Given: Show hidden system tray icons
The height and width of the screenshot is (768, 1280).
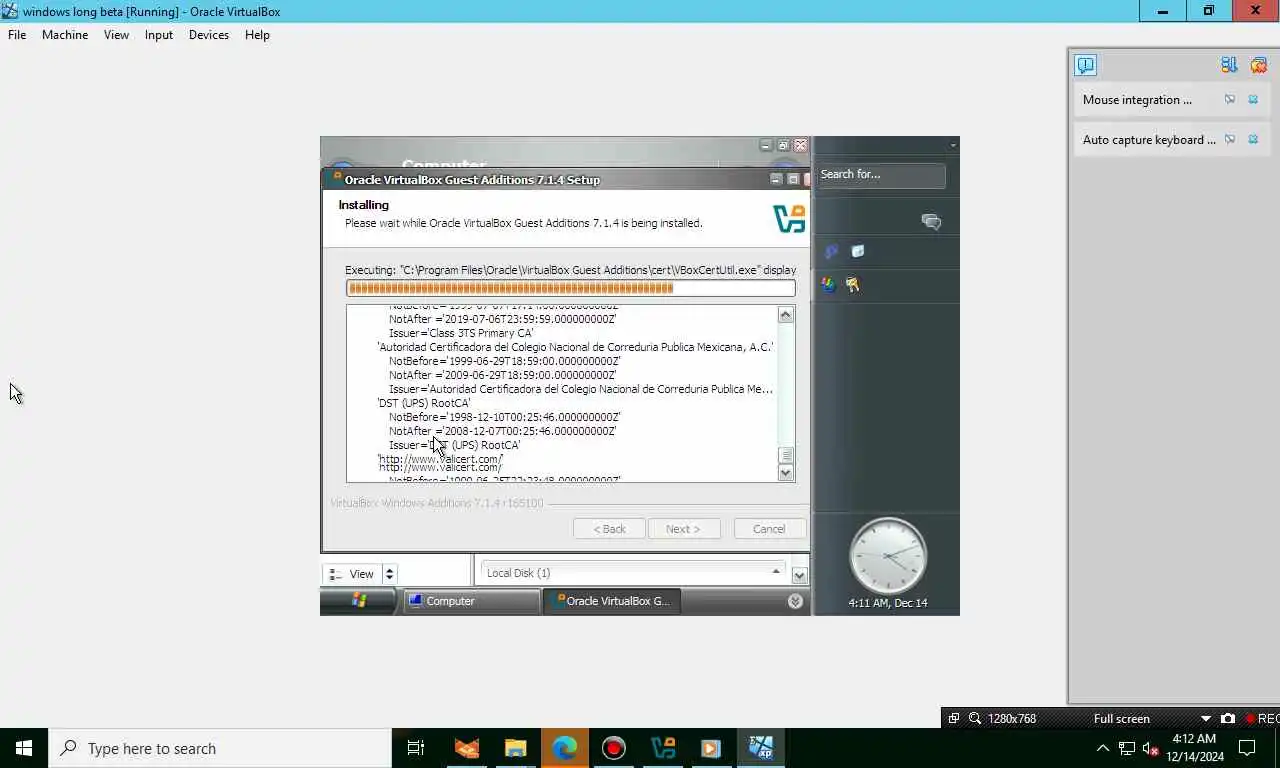Looking at the screenshot, I should click(x=1102, y=748).
